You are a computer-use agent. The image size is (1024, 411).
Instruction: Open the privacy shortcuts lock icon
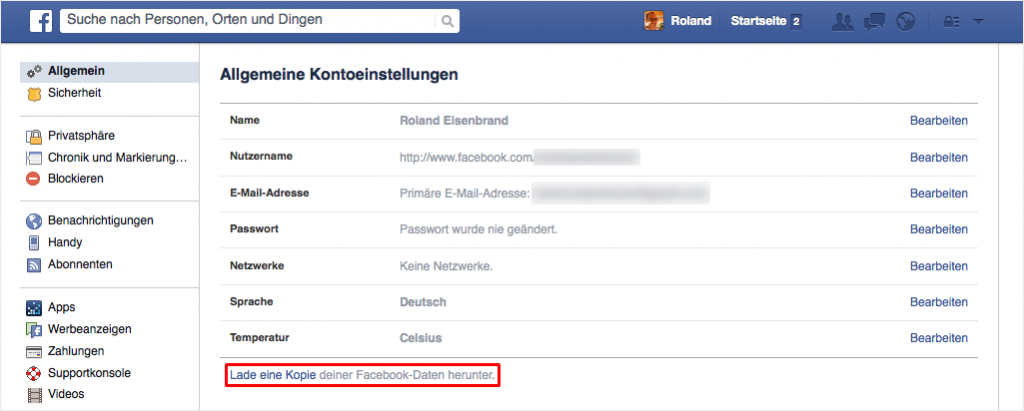952,21
